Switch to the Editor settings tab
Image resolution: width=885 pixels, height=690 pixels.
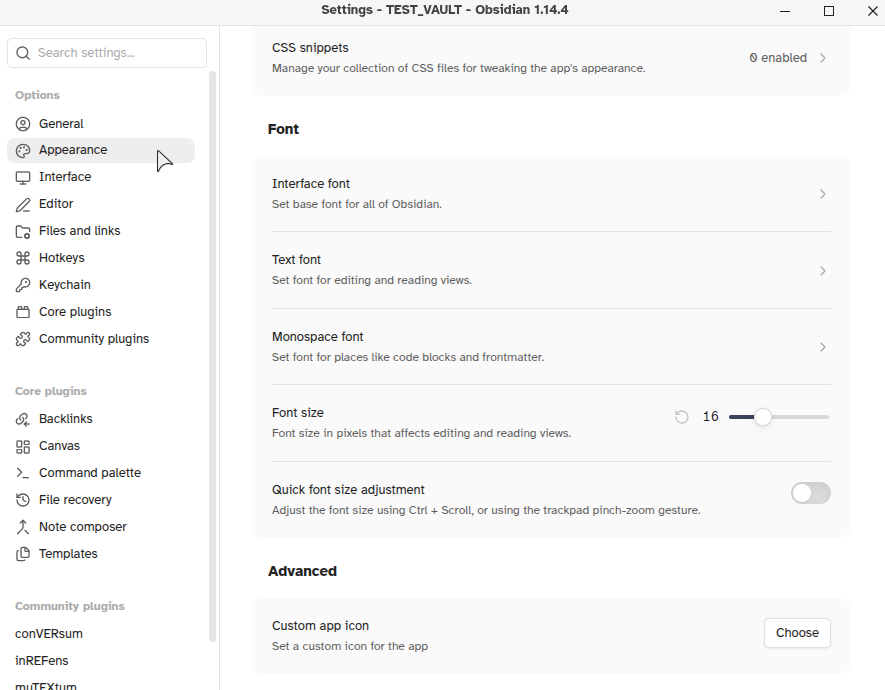coord(101,204)
